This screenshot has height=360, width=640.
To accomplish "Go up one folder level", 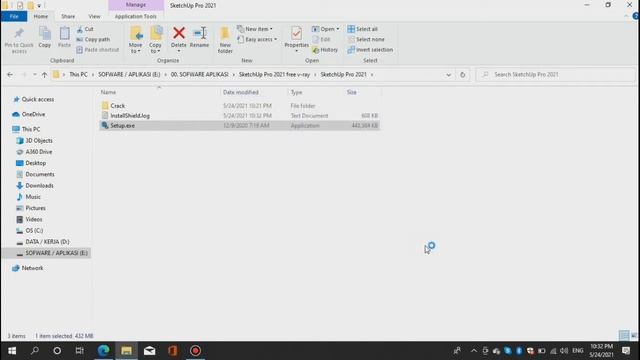I will tap(44, 75).
